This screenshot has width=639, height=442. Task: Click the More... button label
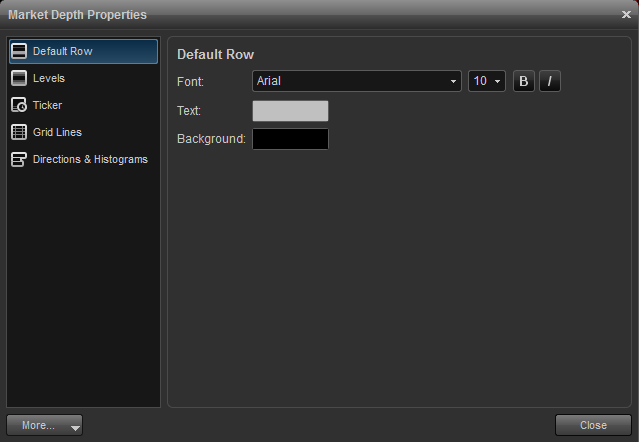[x=38, y=425]
